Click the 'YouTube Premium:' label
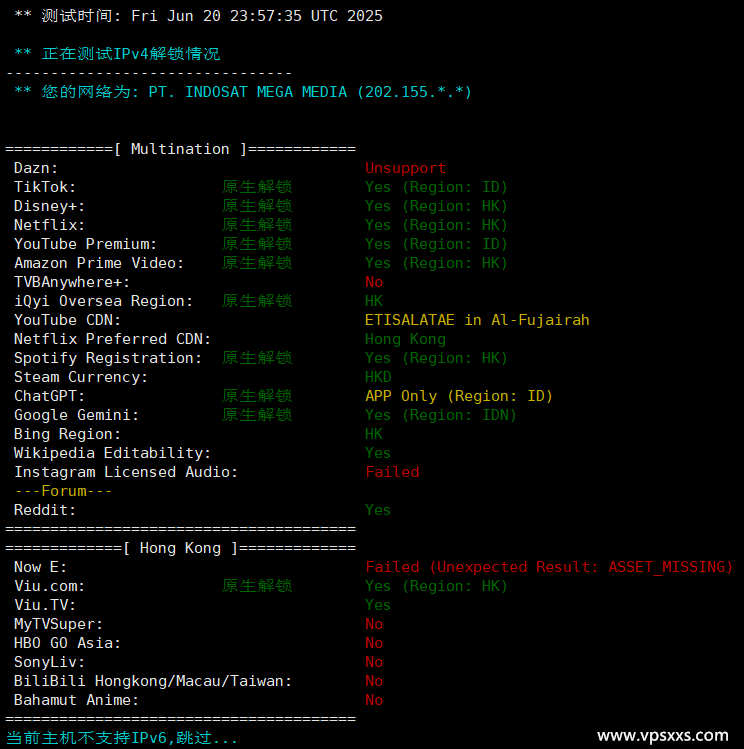The height and width of the screenshot is (749, 744). coord(85,244)
